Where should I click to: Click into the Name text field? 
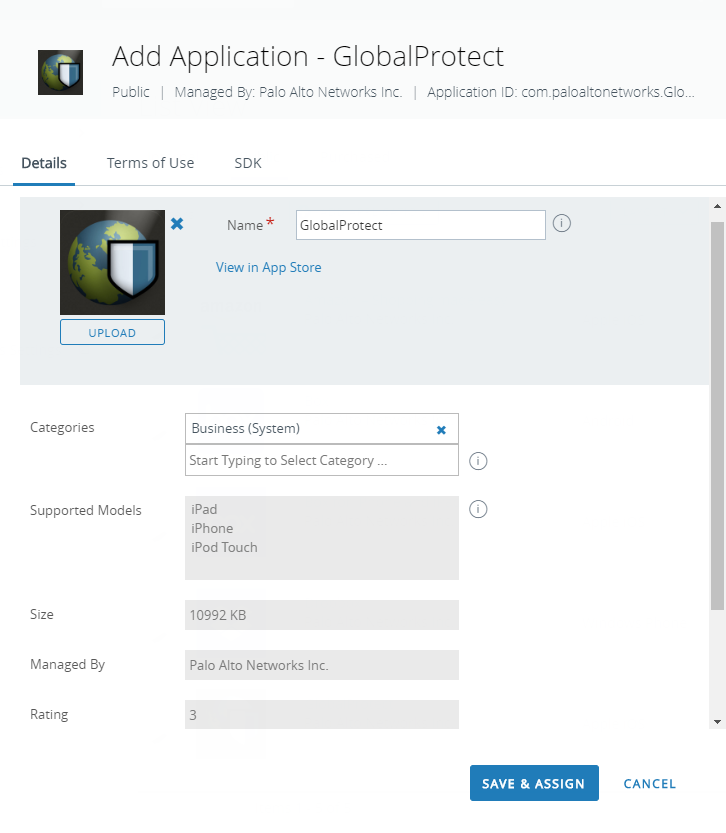[421, 225]
